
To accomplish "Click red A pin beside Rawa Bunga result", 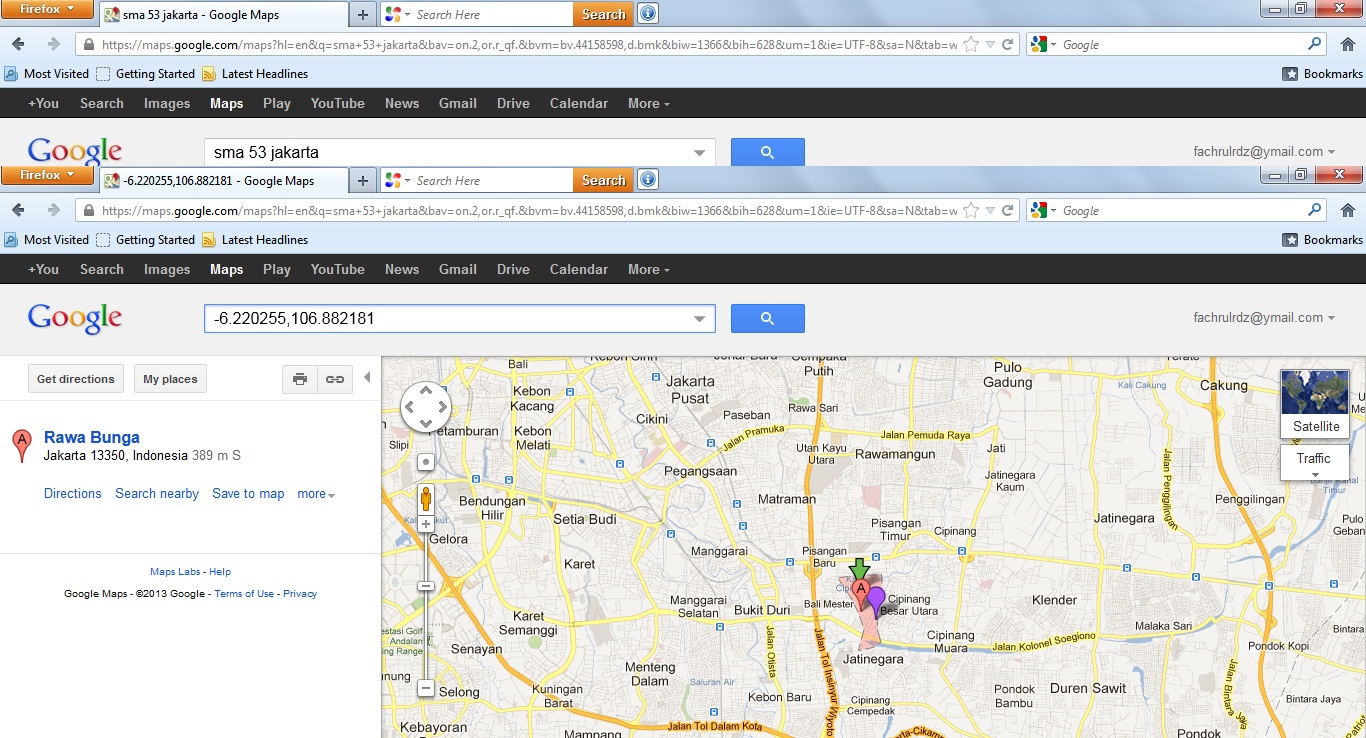I will pyautogui.click(x=21, y=445).
